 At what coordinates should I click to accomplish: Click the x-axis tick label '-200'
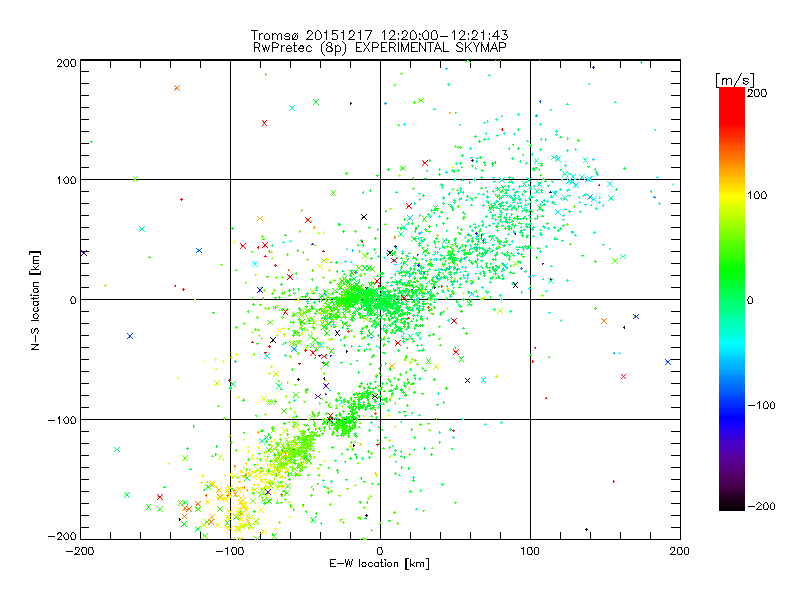(80, 551)
